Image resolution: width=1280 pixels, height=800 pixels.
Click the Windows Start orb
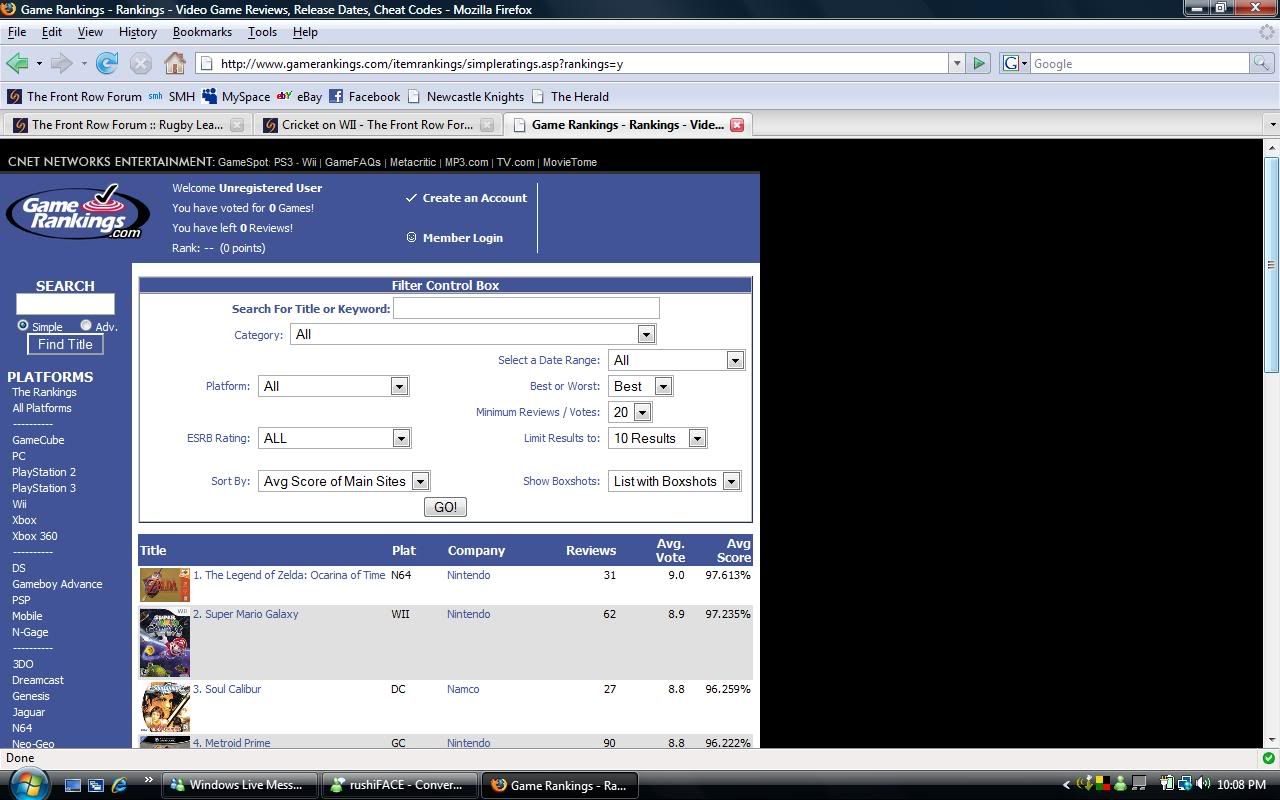27,785
